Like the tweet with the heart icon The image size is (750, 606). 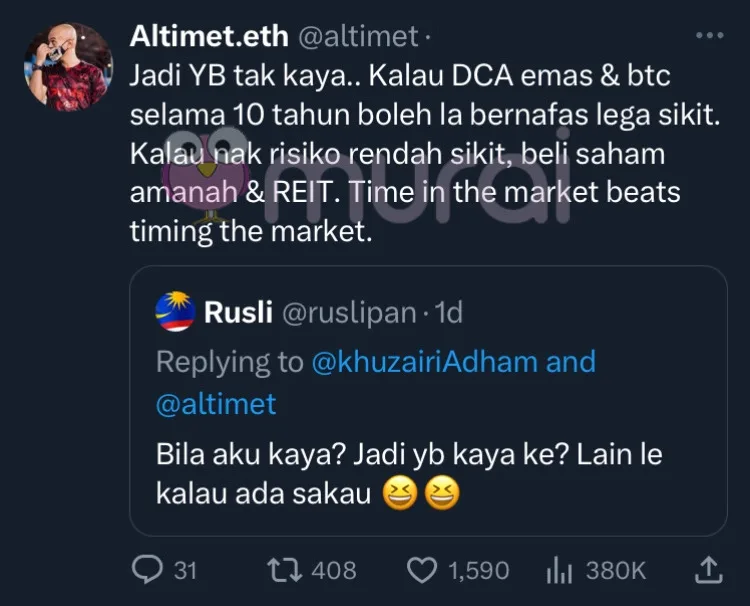pos(425,569)
